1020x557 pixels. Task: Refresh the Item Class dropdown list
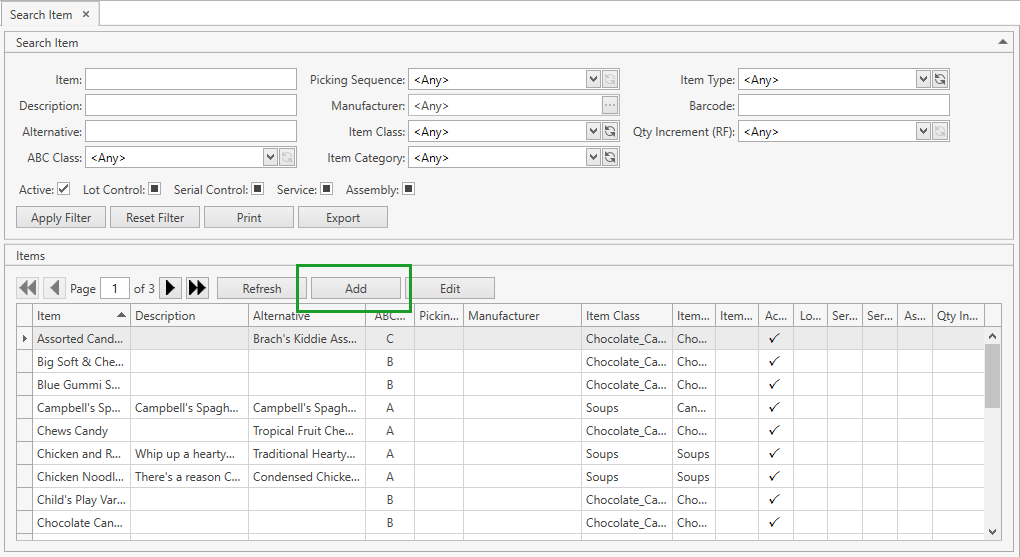(x=610, y=131)
